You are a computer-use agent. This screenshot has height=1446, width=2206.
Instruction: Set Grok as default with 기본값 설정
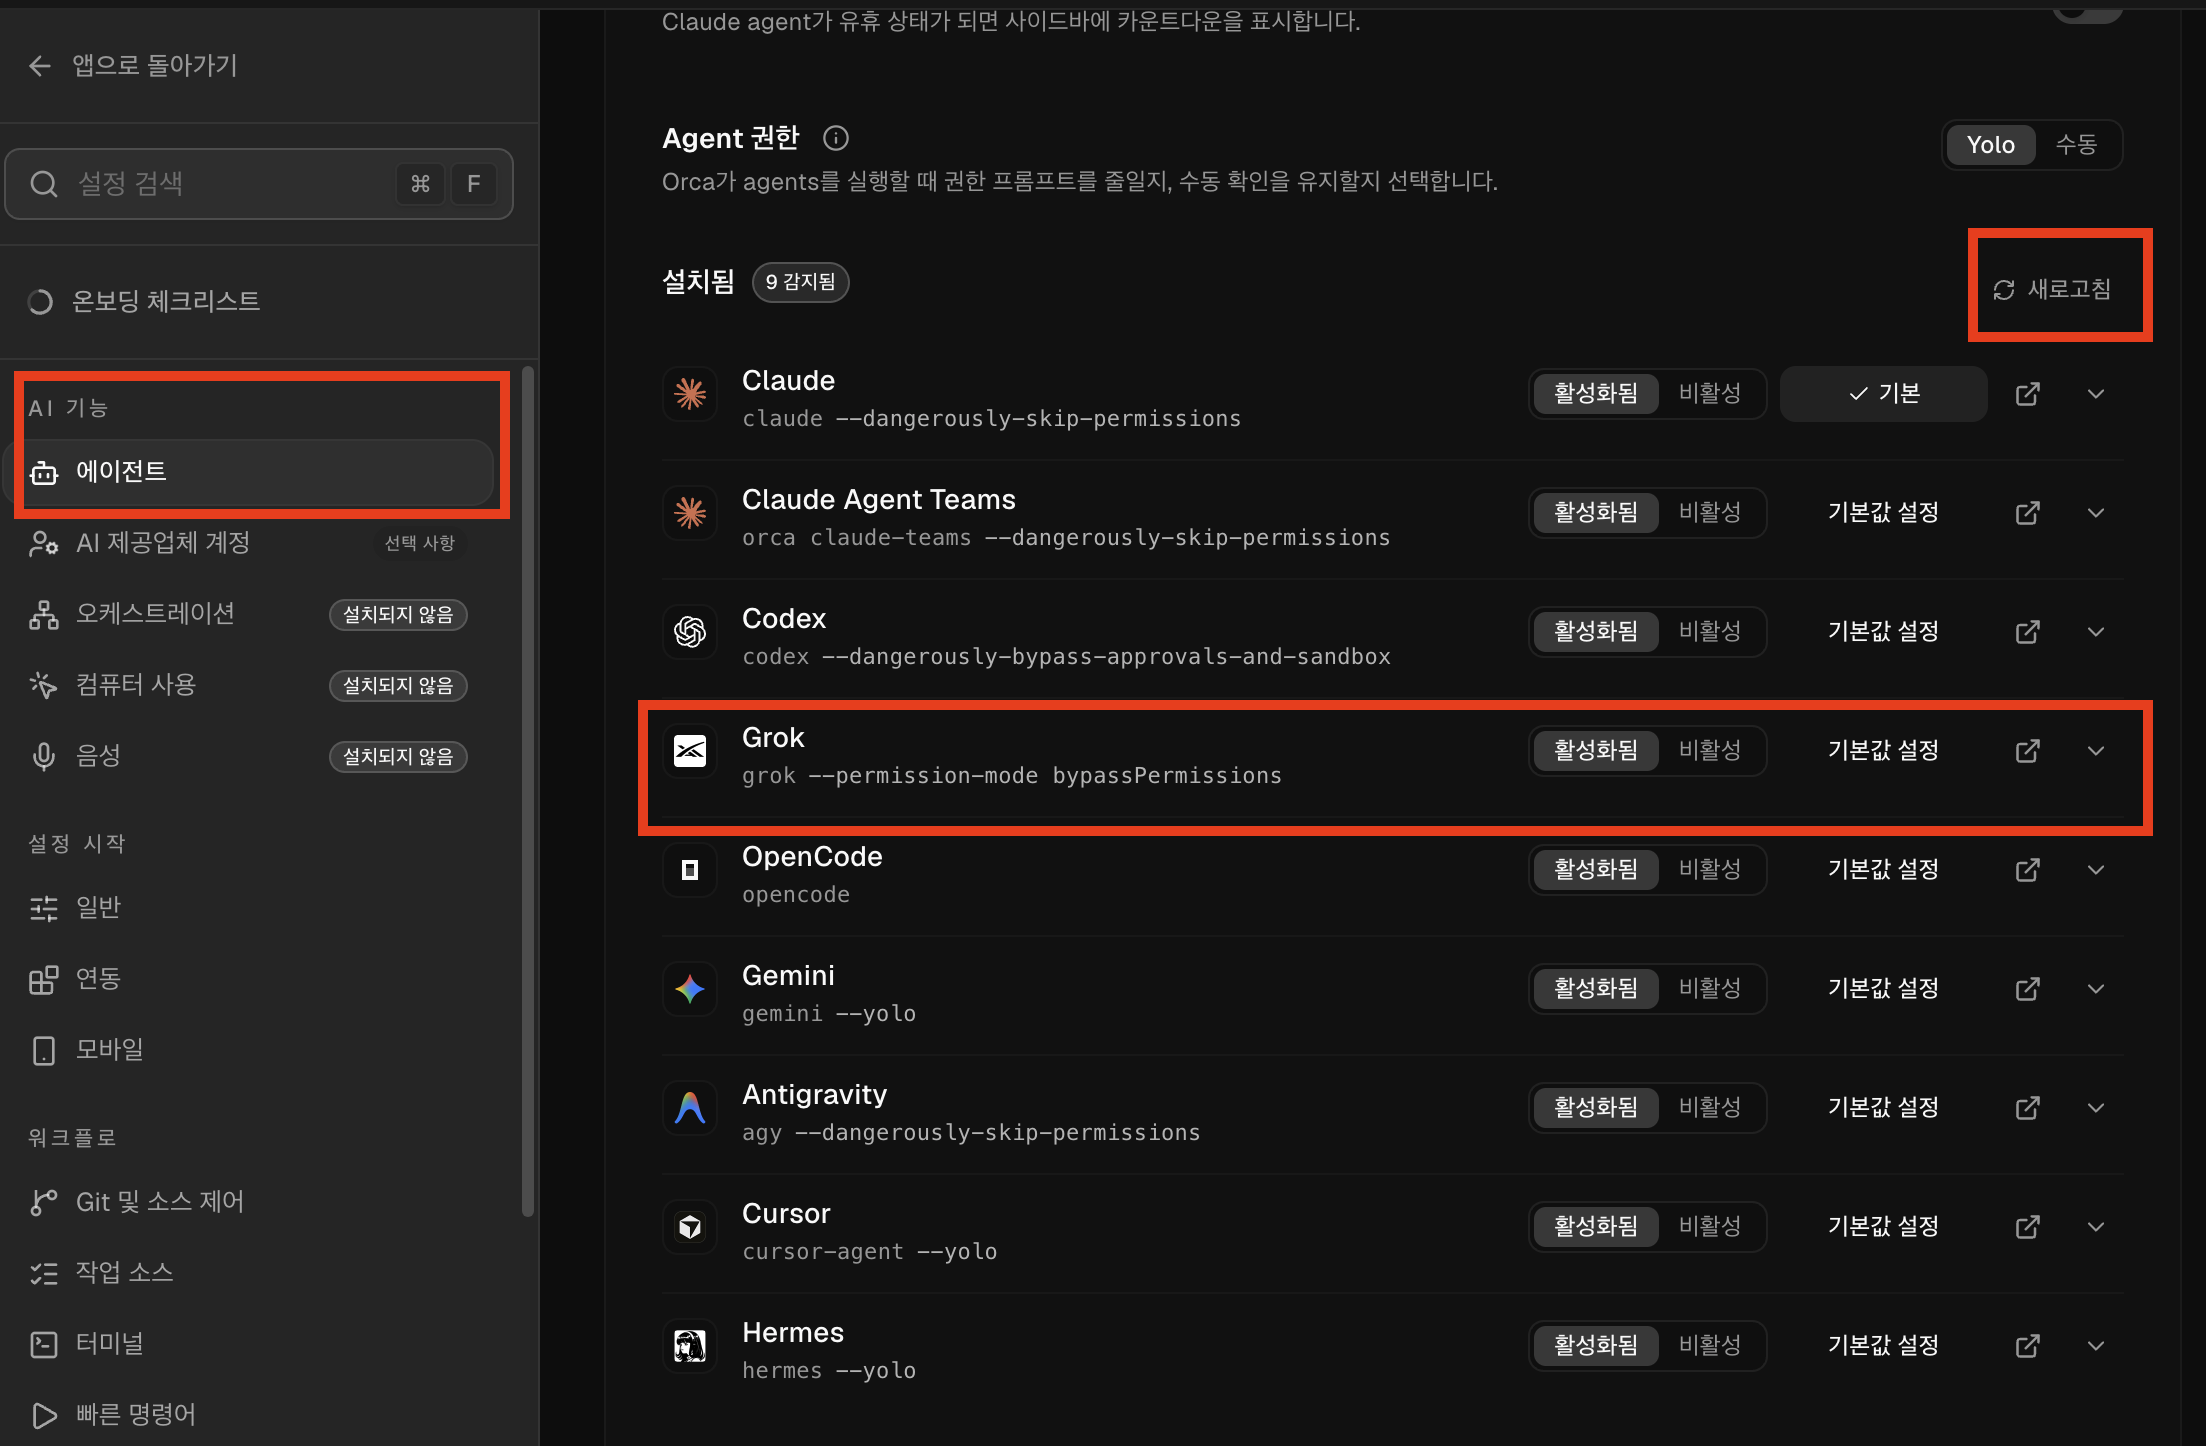point(1883,751)
